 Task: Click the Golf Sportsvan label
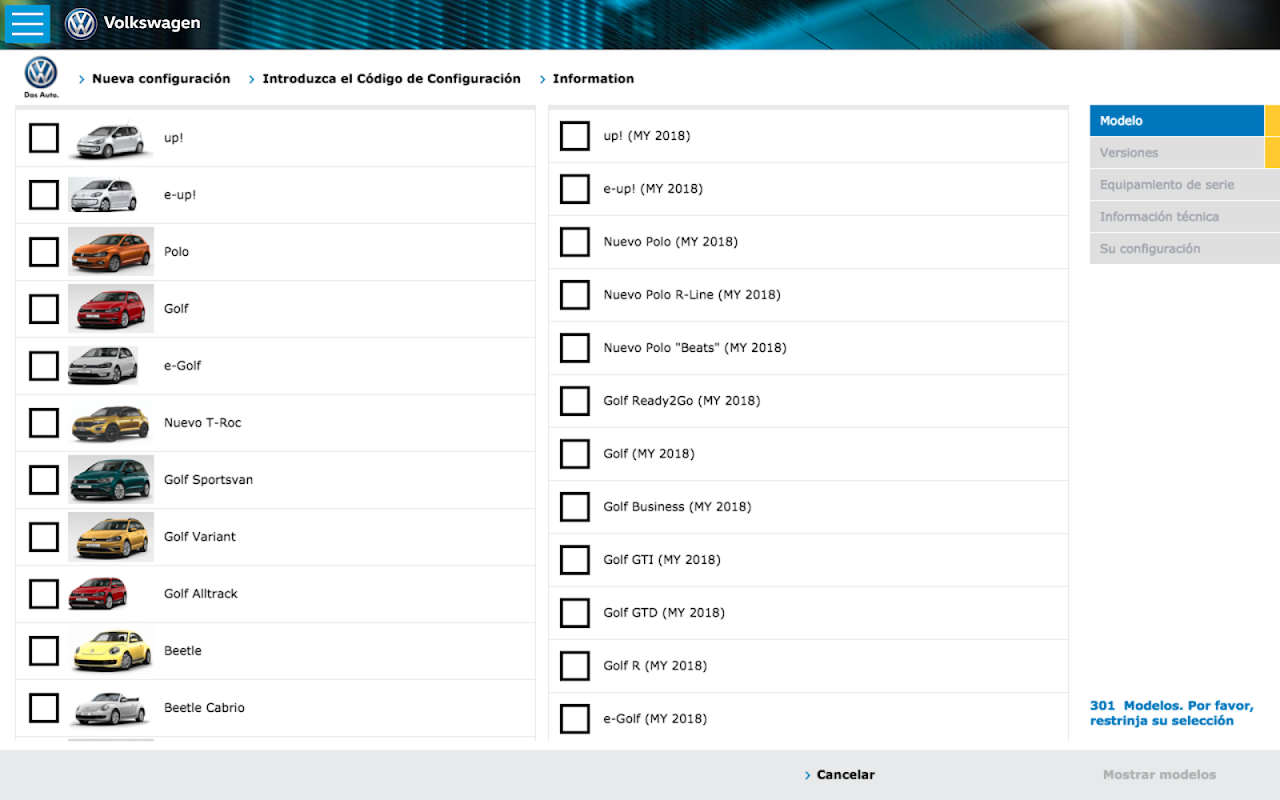tap(208, 480)
